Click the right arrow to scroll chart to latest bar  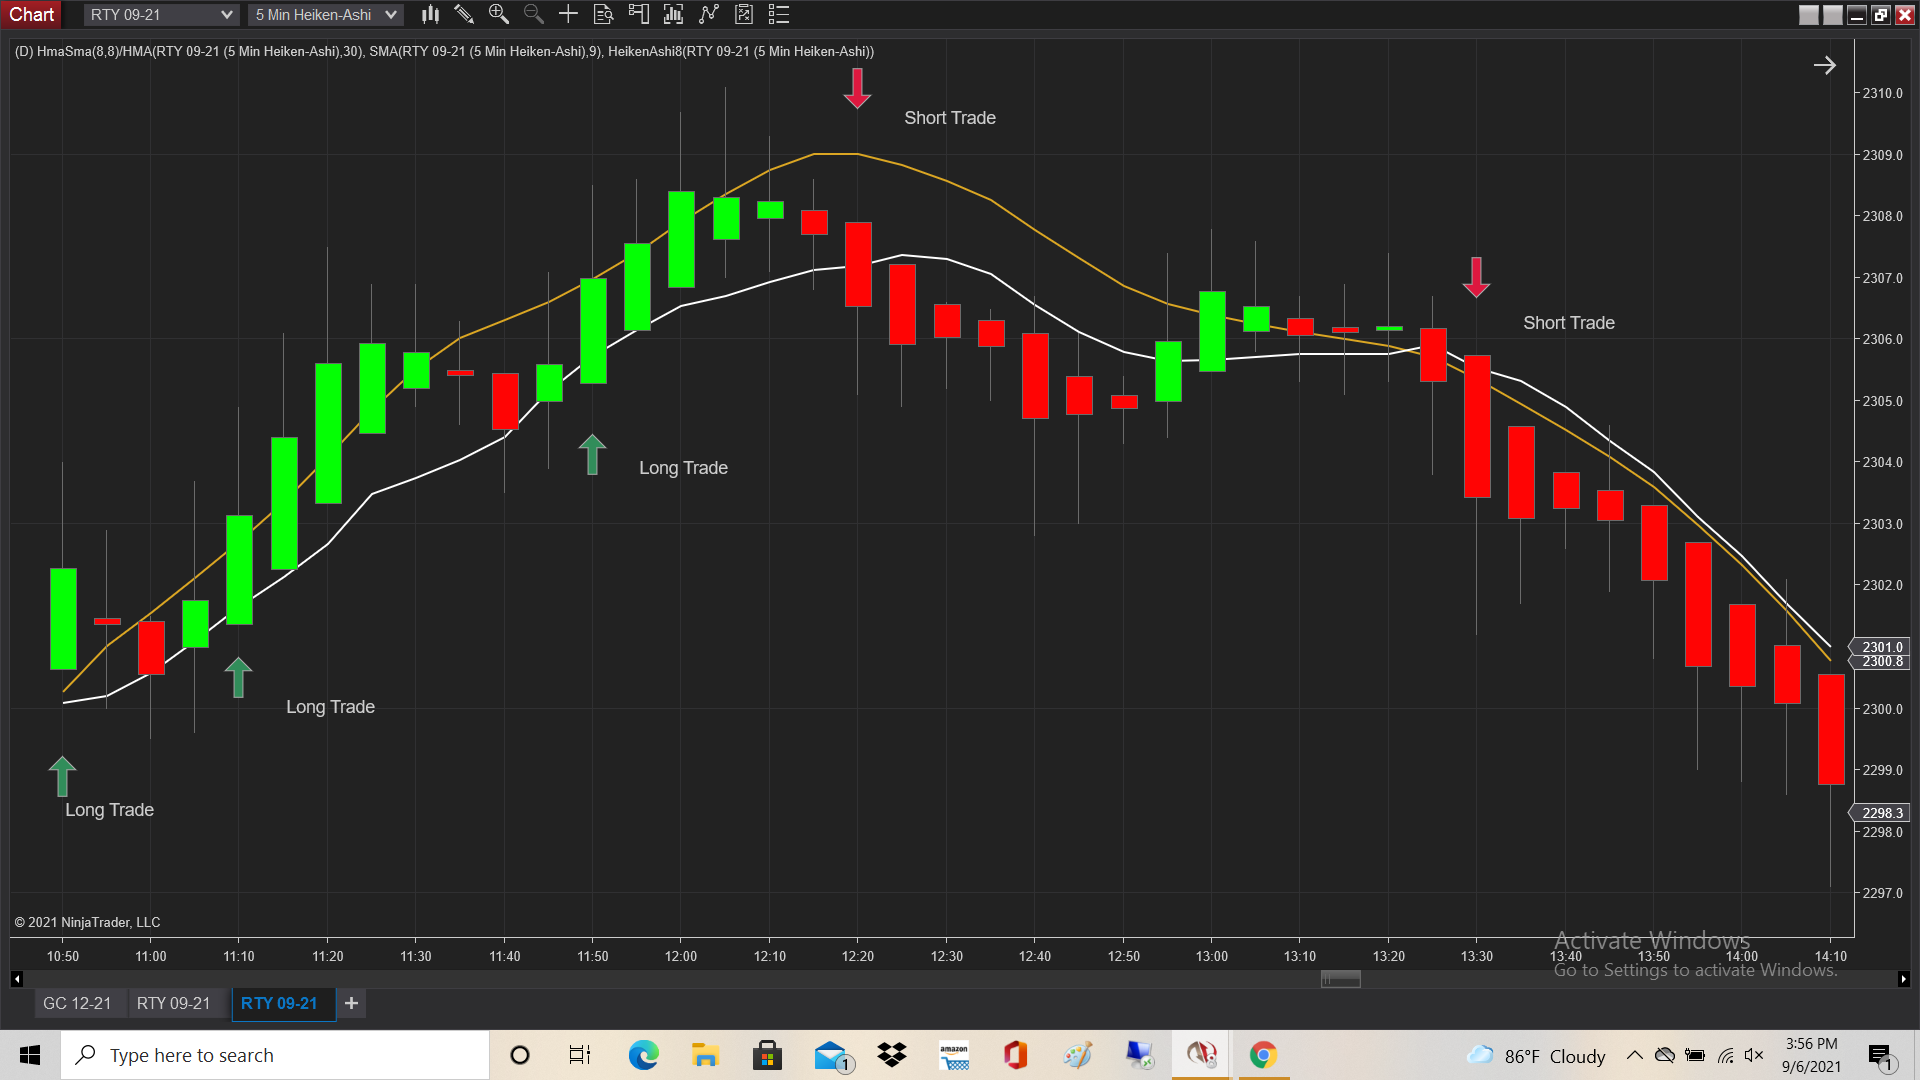tap(1824, 65)
